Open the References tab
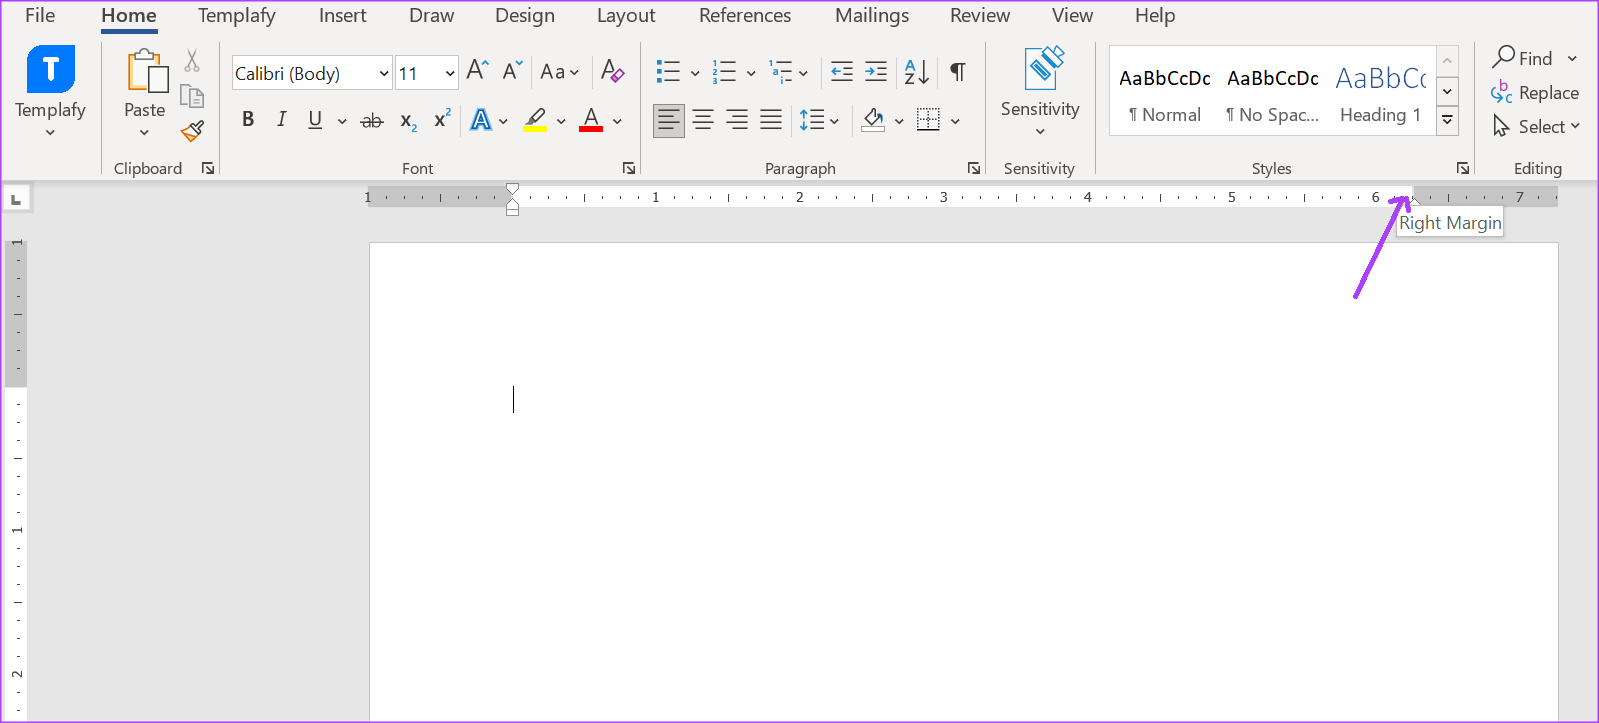 coord(744,16)
